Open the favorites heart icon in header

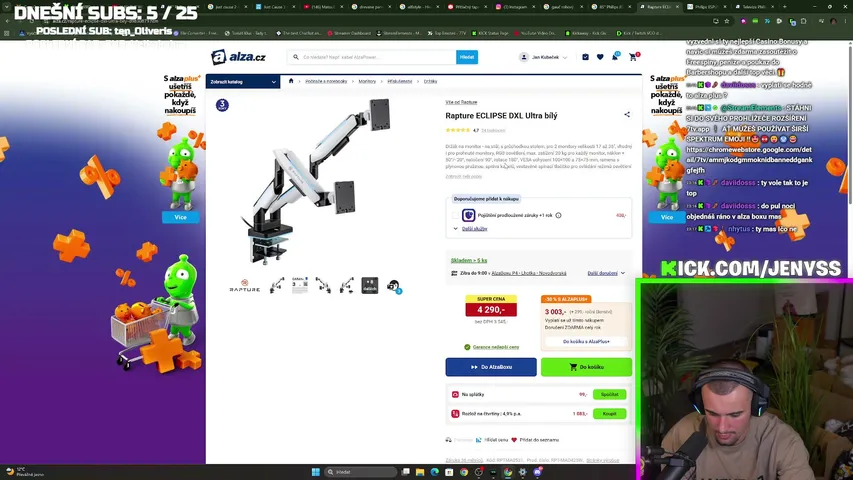[600, 57]
